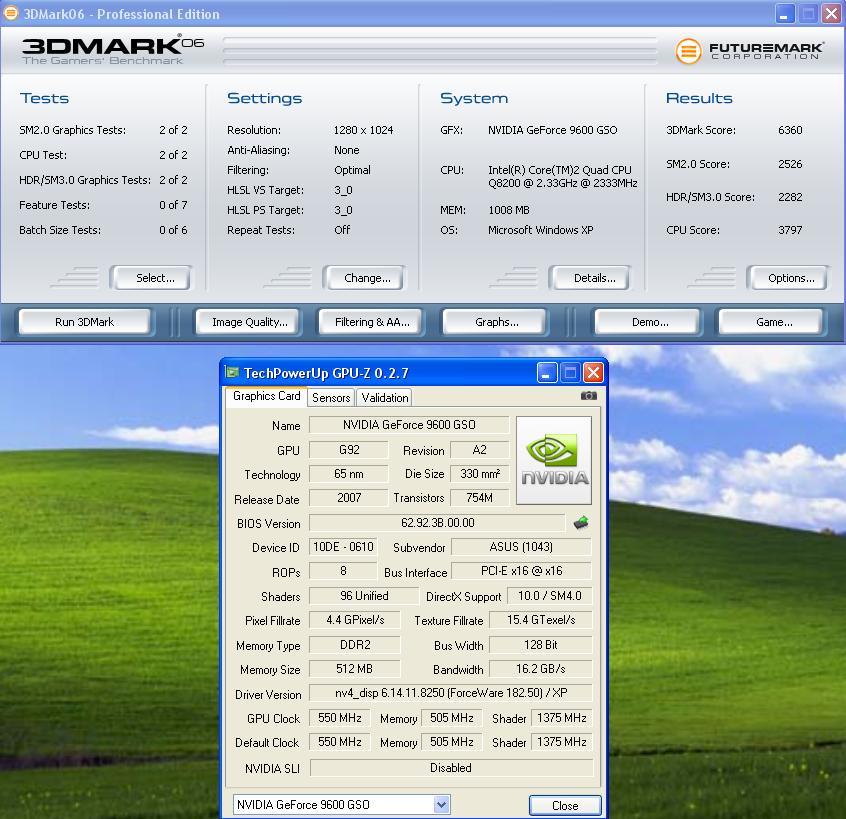The width and height of the screenshot is (846, 819).
Task: Click the Default Clock Shader field 1375 MHz
Action: [562, 742]
